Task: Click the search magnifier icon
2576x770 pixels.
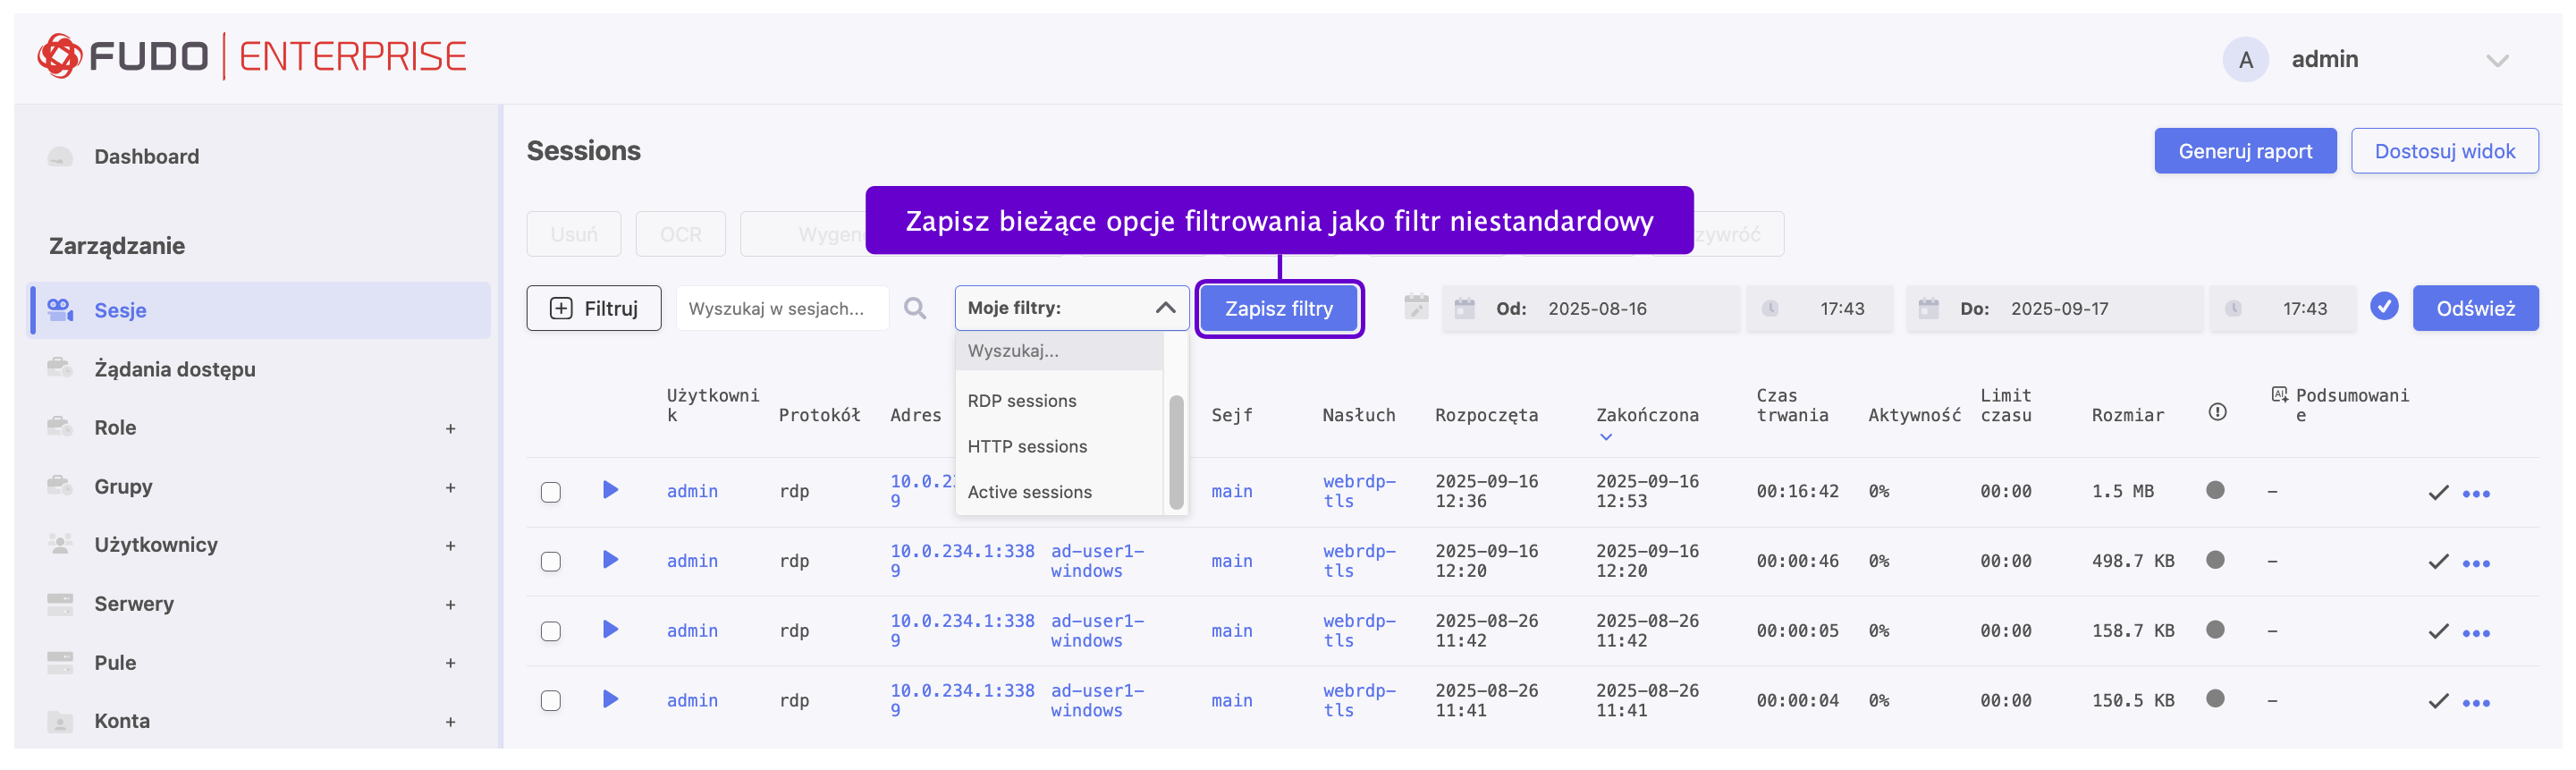Action: pos(914,308)
